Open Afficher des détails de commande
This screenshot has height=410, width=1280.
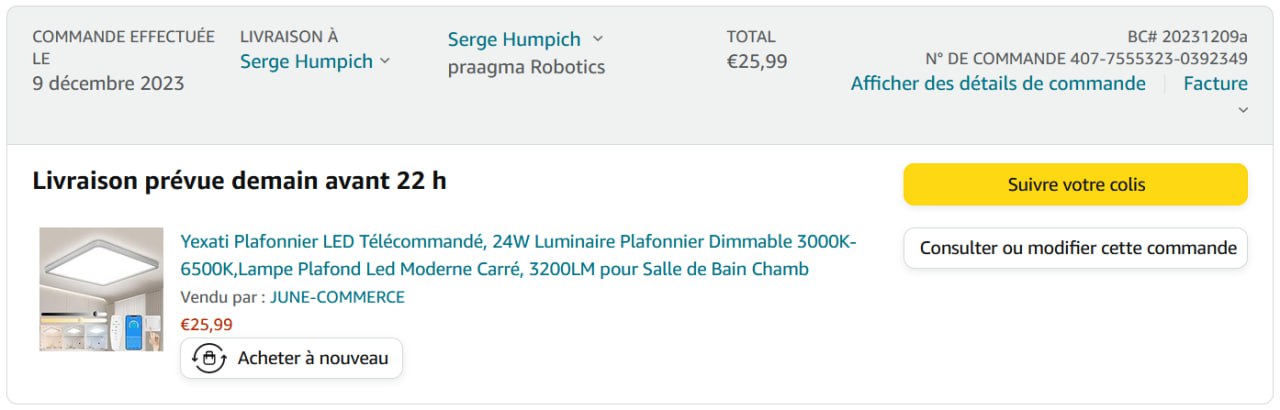[x=998, y=83]
